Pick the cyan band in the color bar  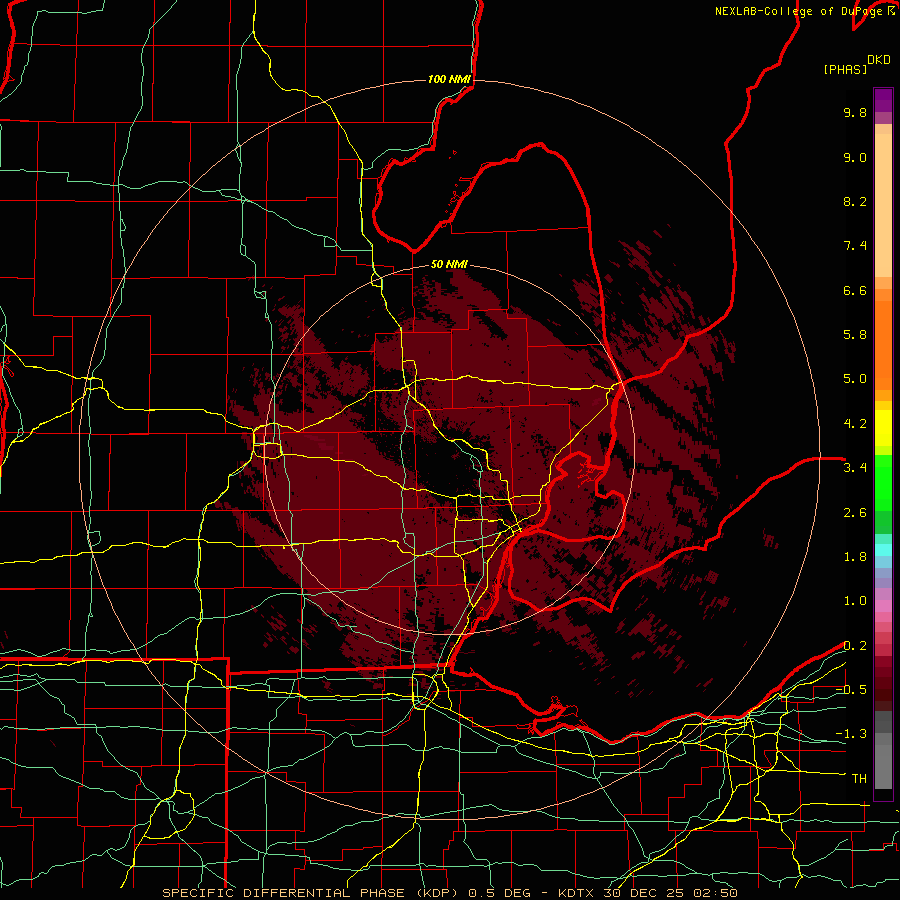[883, 550]
